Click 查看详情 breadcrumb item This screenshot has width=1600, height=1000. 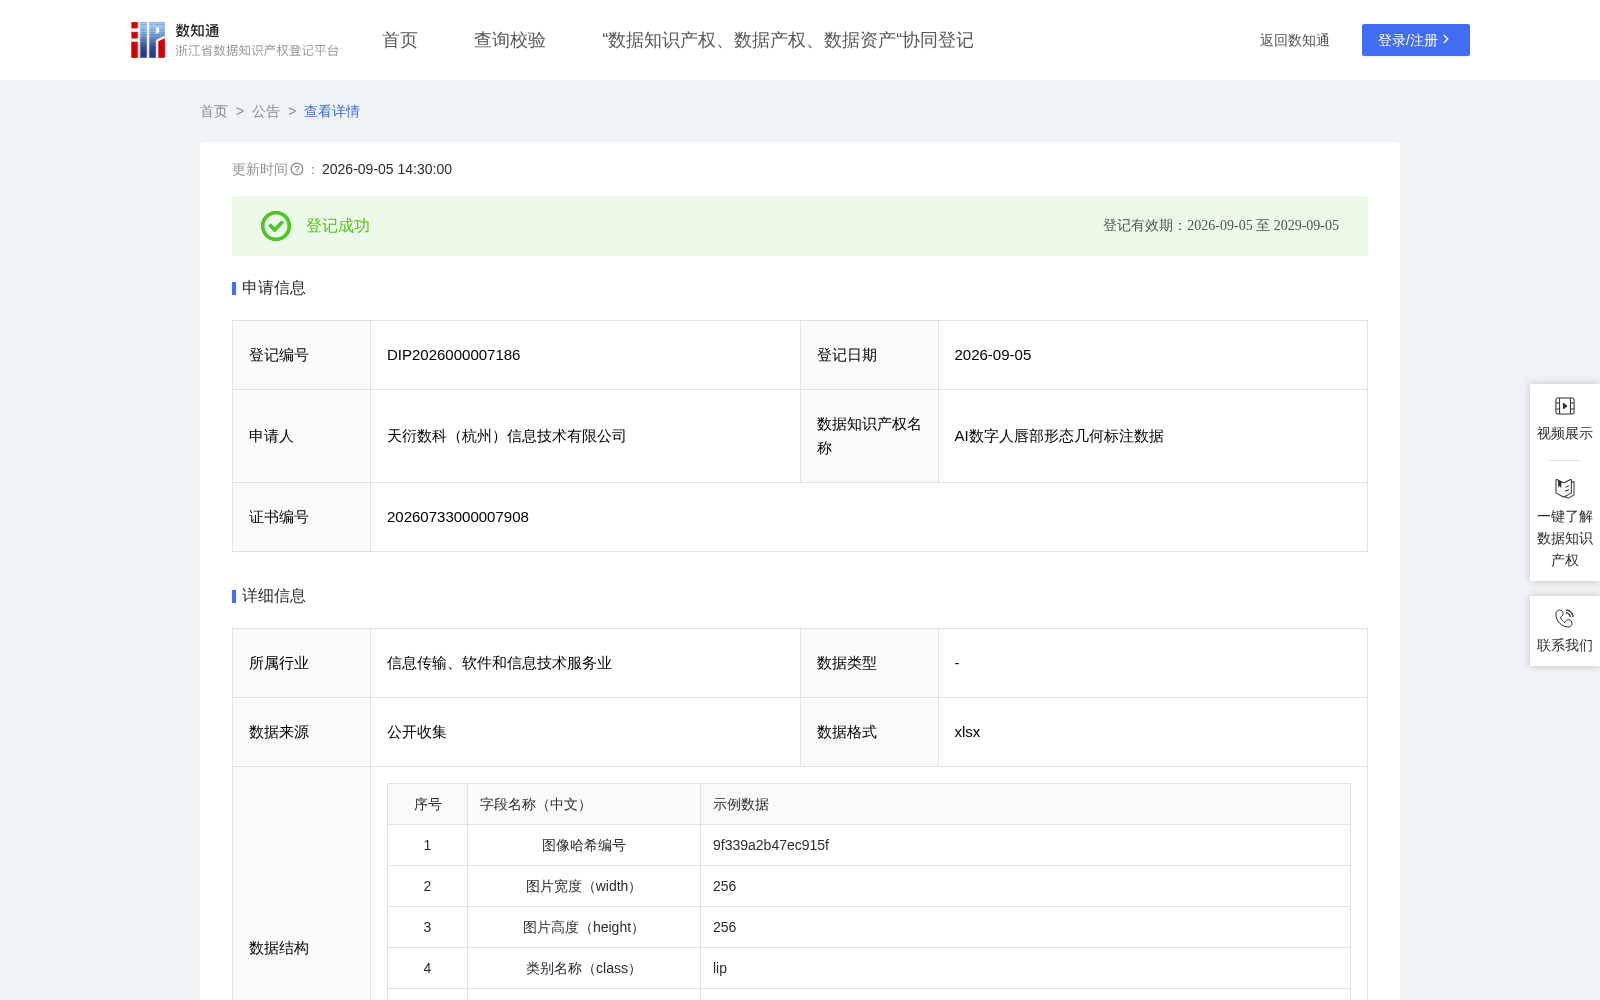(x=332, y=111)
